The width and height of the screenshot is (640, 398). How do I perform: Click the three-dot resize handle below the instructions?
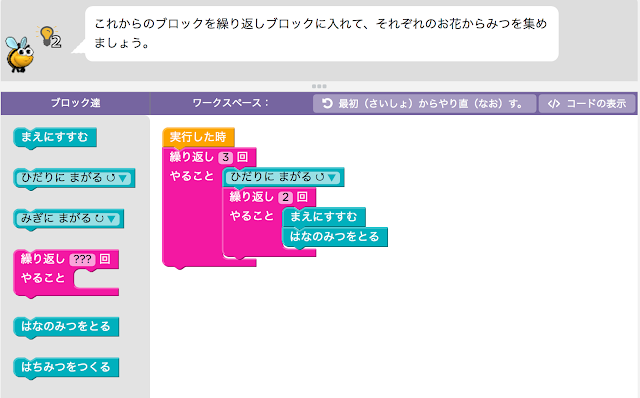click(319, 86)
